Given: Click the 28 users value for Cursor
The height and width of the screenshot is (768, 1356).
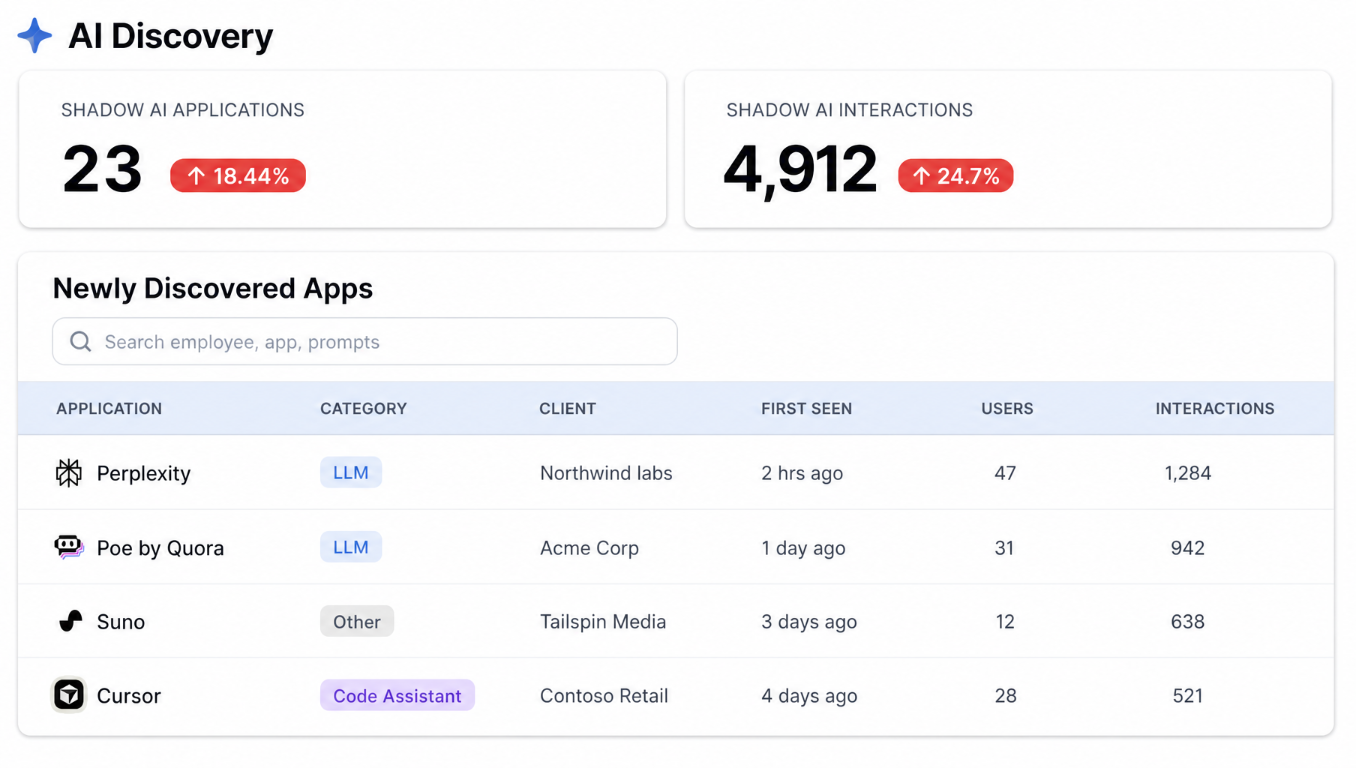Looking at the screenshot, I should (1005, 696).
